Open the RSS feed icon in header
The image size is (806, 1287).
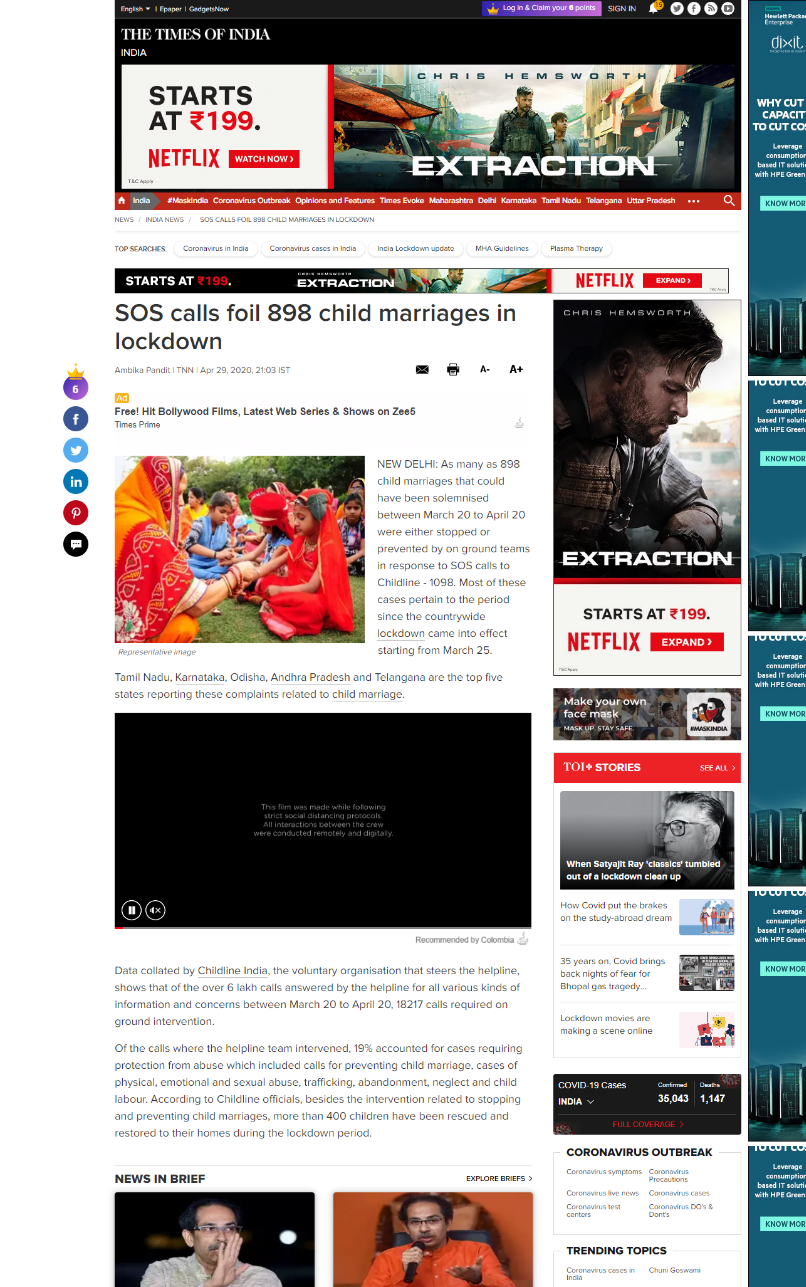click(x=711, y=8)
